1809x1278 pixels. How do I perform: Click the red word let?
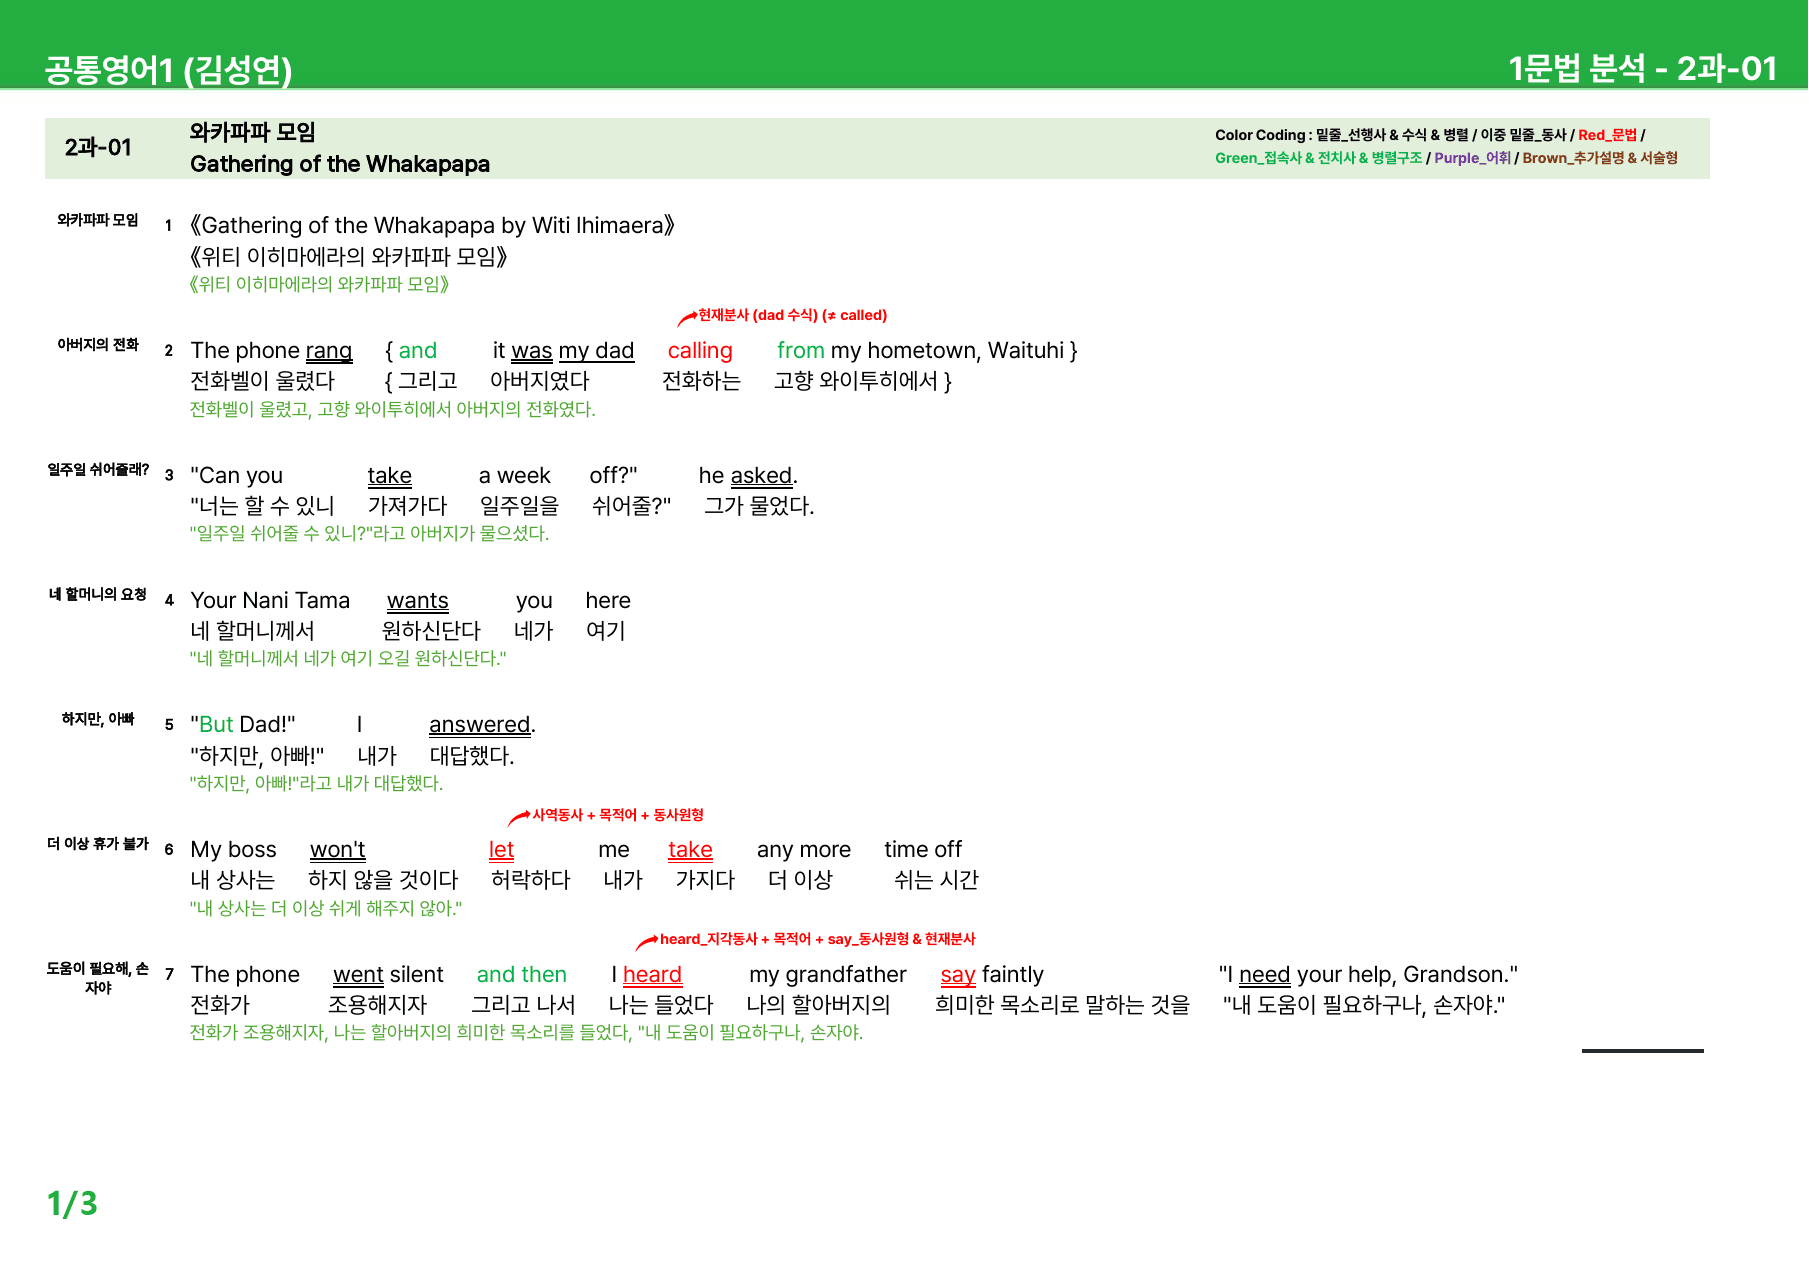click(x=501, y=850)
